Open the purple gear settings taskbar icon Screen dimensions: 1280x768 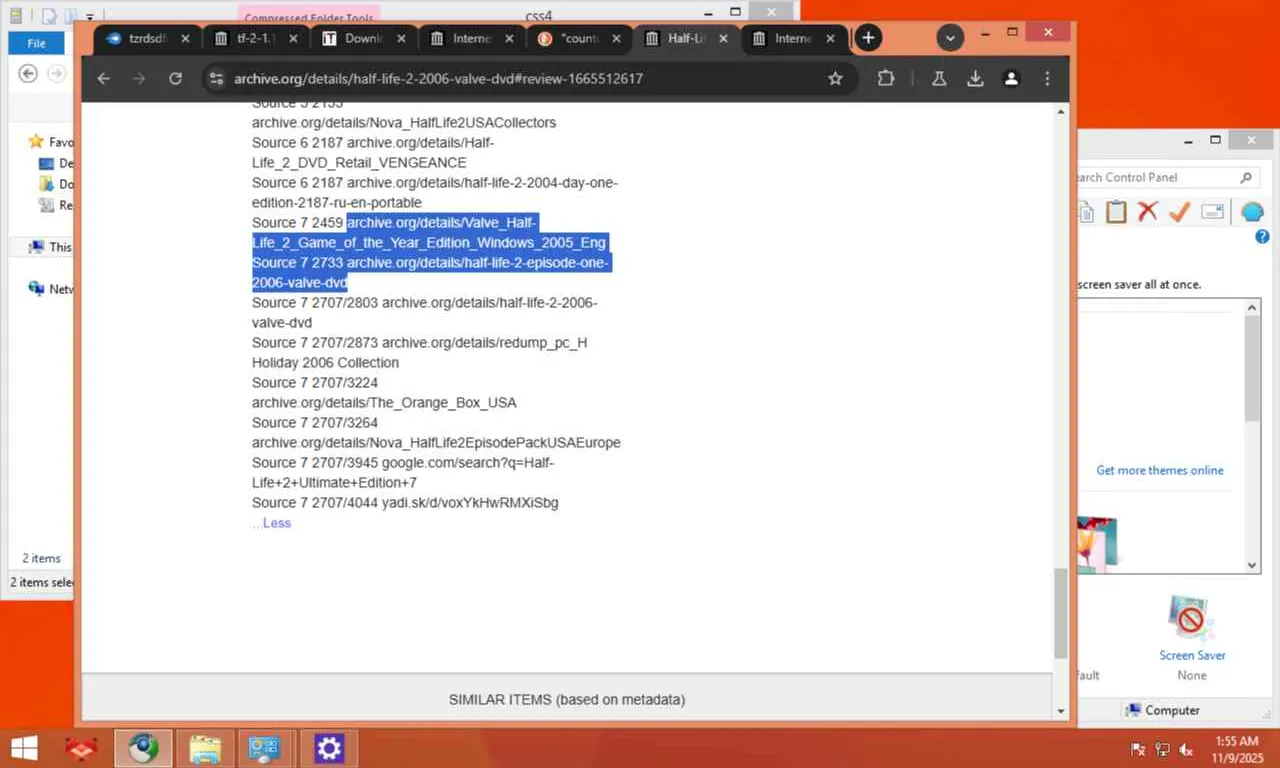(329, 748)
